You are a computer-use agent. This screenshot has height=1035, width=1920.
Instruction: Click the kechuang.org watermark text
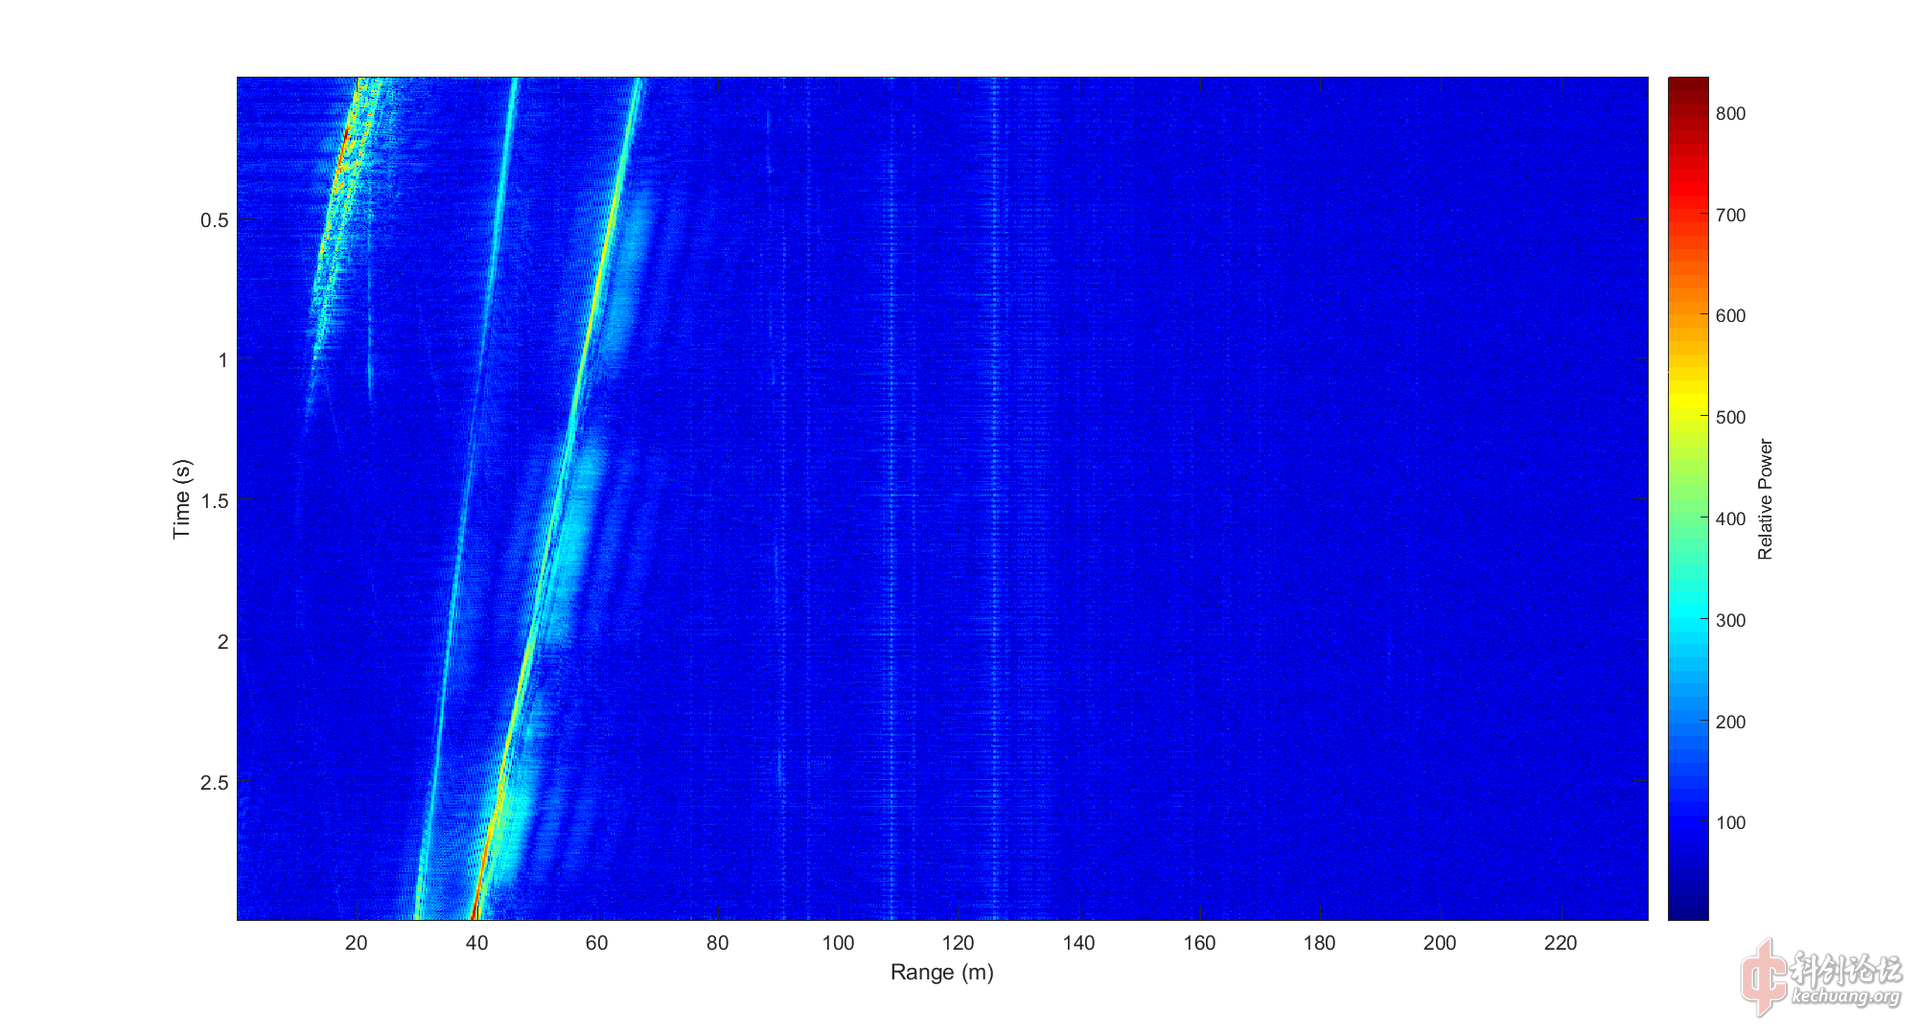(1846, 996)
